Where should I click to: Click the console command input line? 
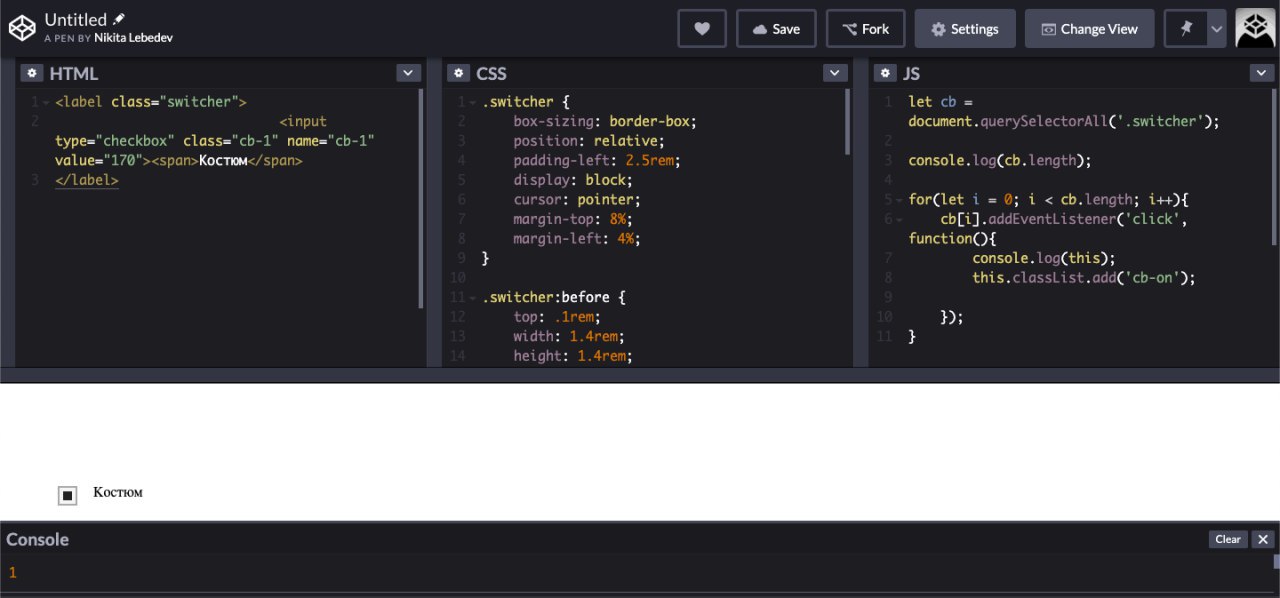(x=640, y=595)
